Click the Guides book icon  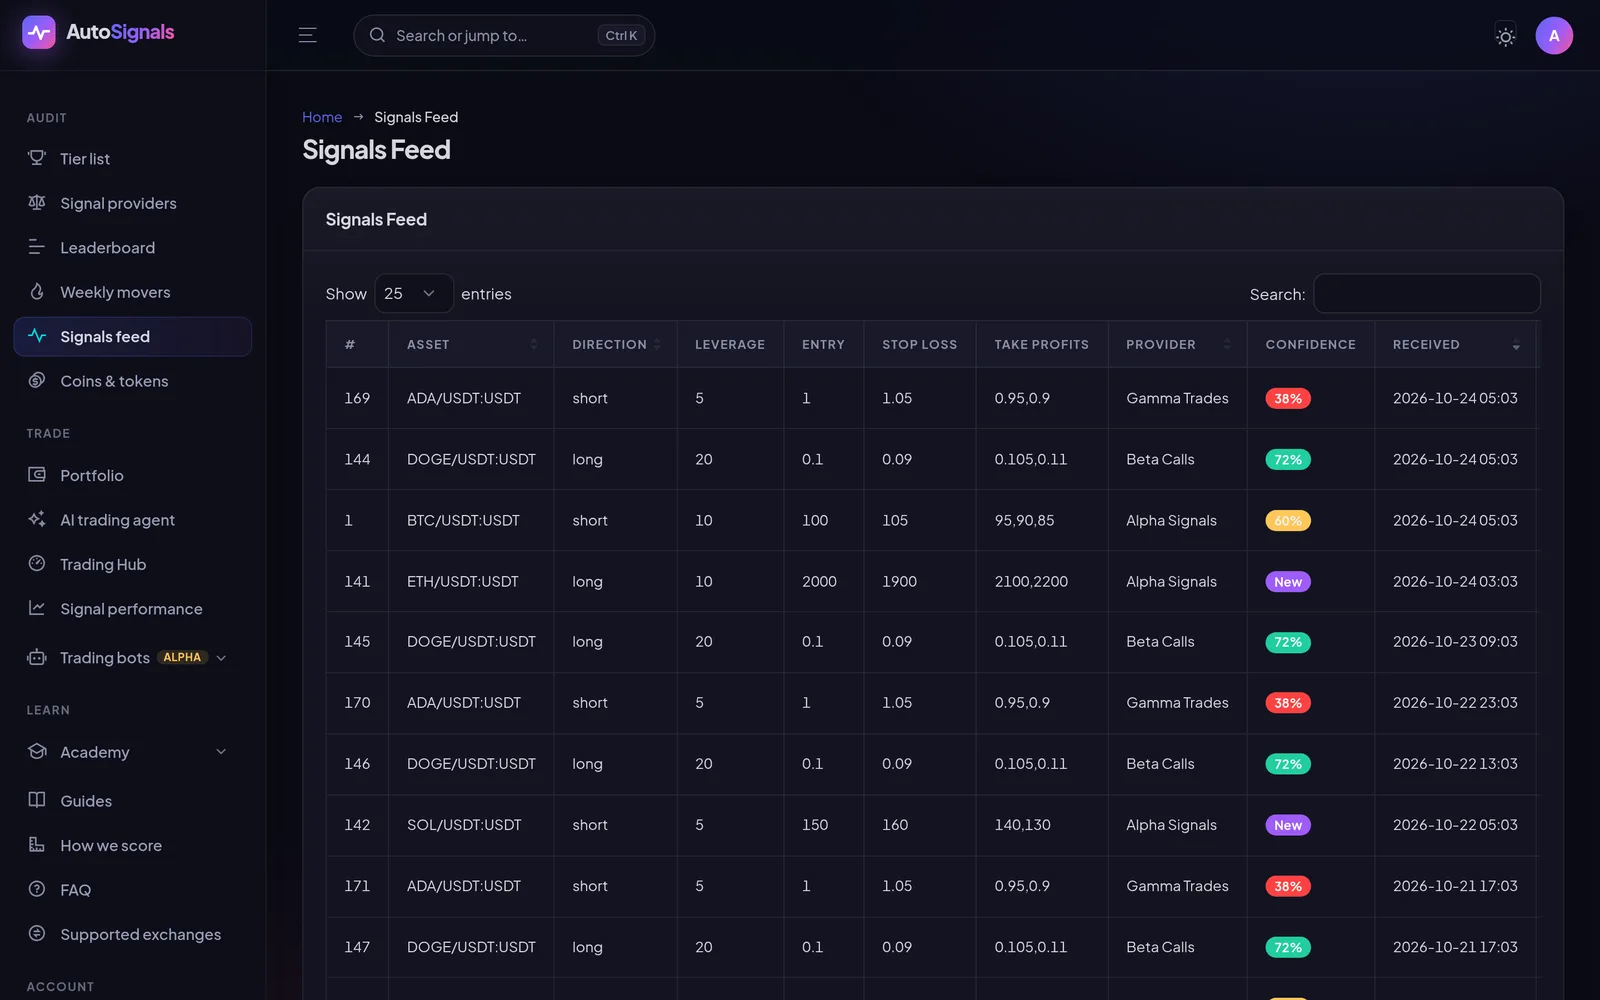pyautogui.click(x=37, y=800)
